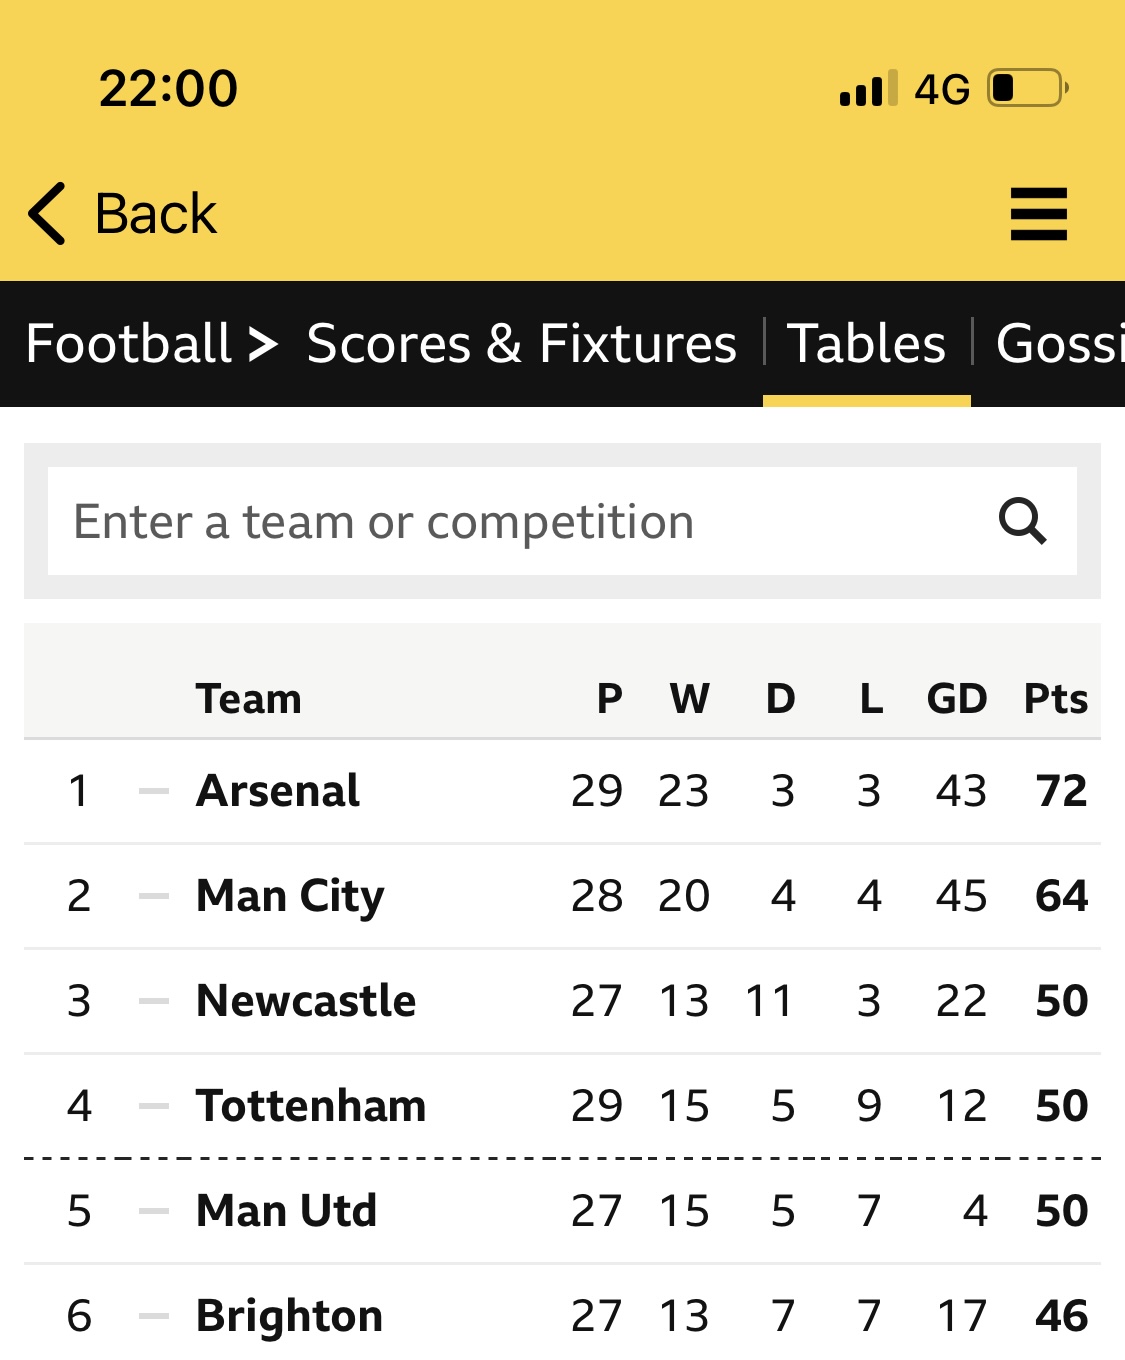Tap the back chevron arrow
The width and height of the screenshot is (1125, 1360).
[47, 214]
